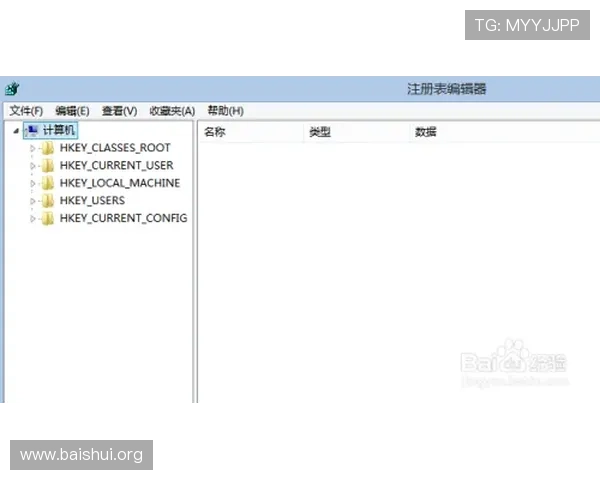Open the 查看(V) menu

119,111
